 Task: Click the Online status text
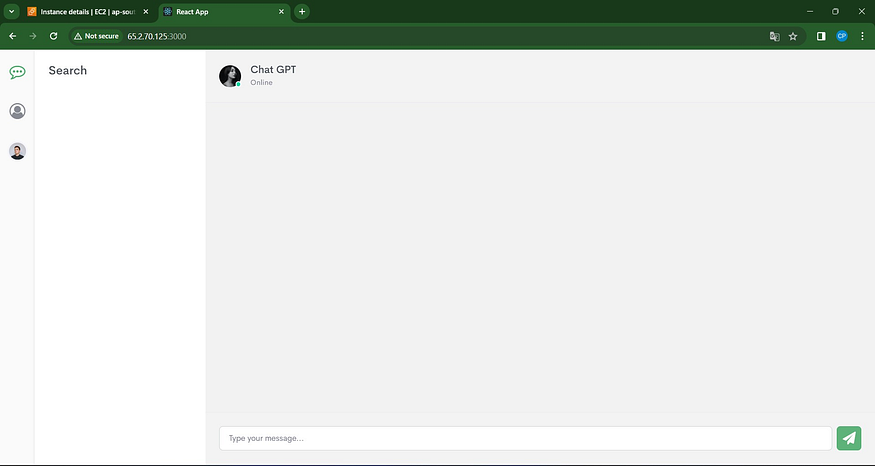(x=261, y=83)
